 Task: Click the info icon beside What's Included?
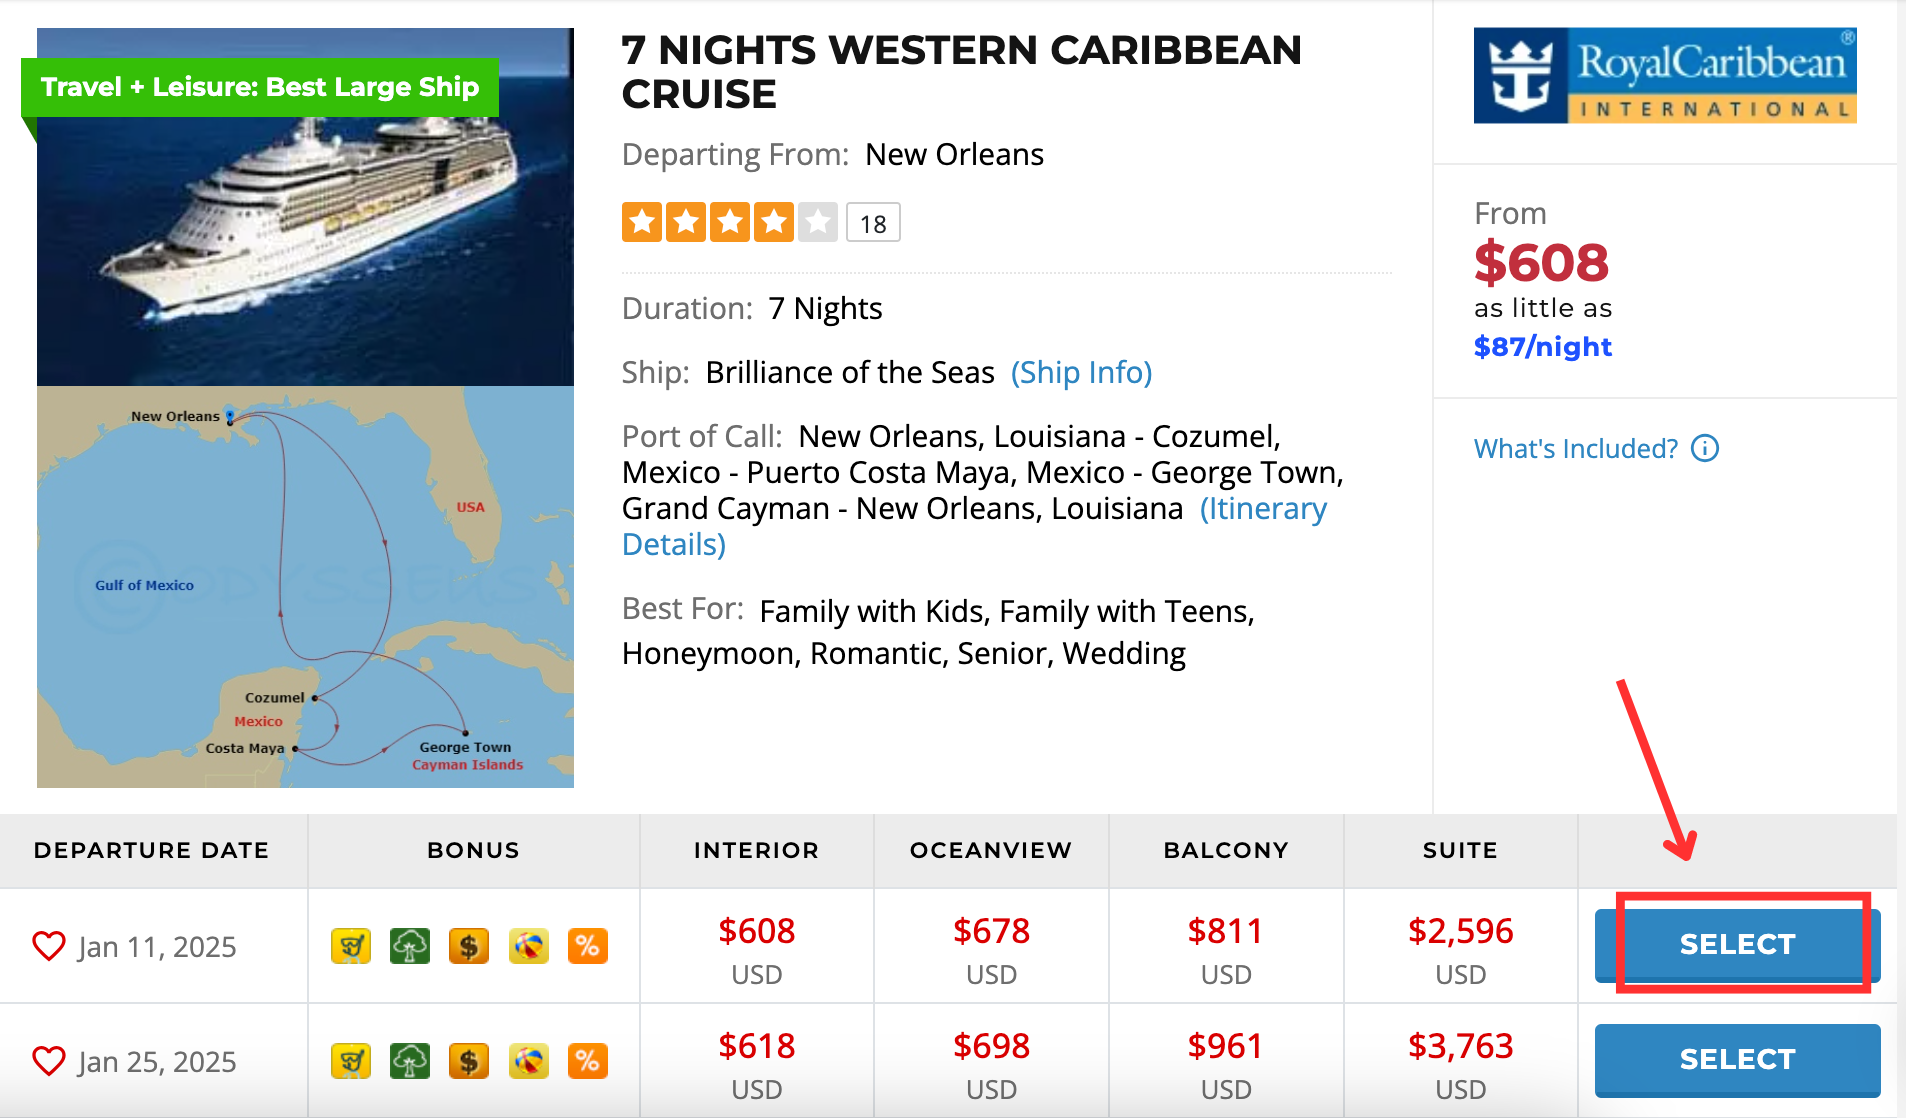coord(1706,448)
